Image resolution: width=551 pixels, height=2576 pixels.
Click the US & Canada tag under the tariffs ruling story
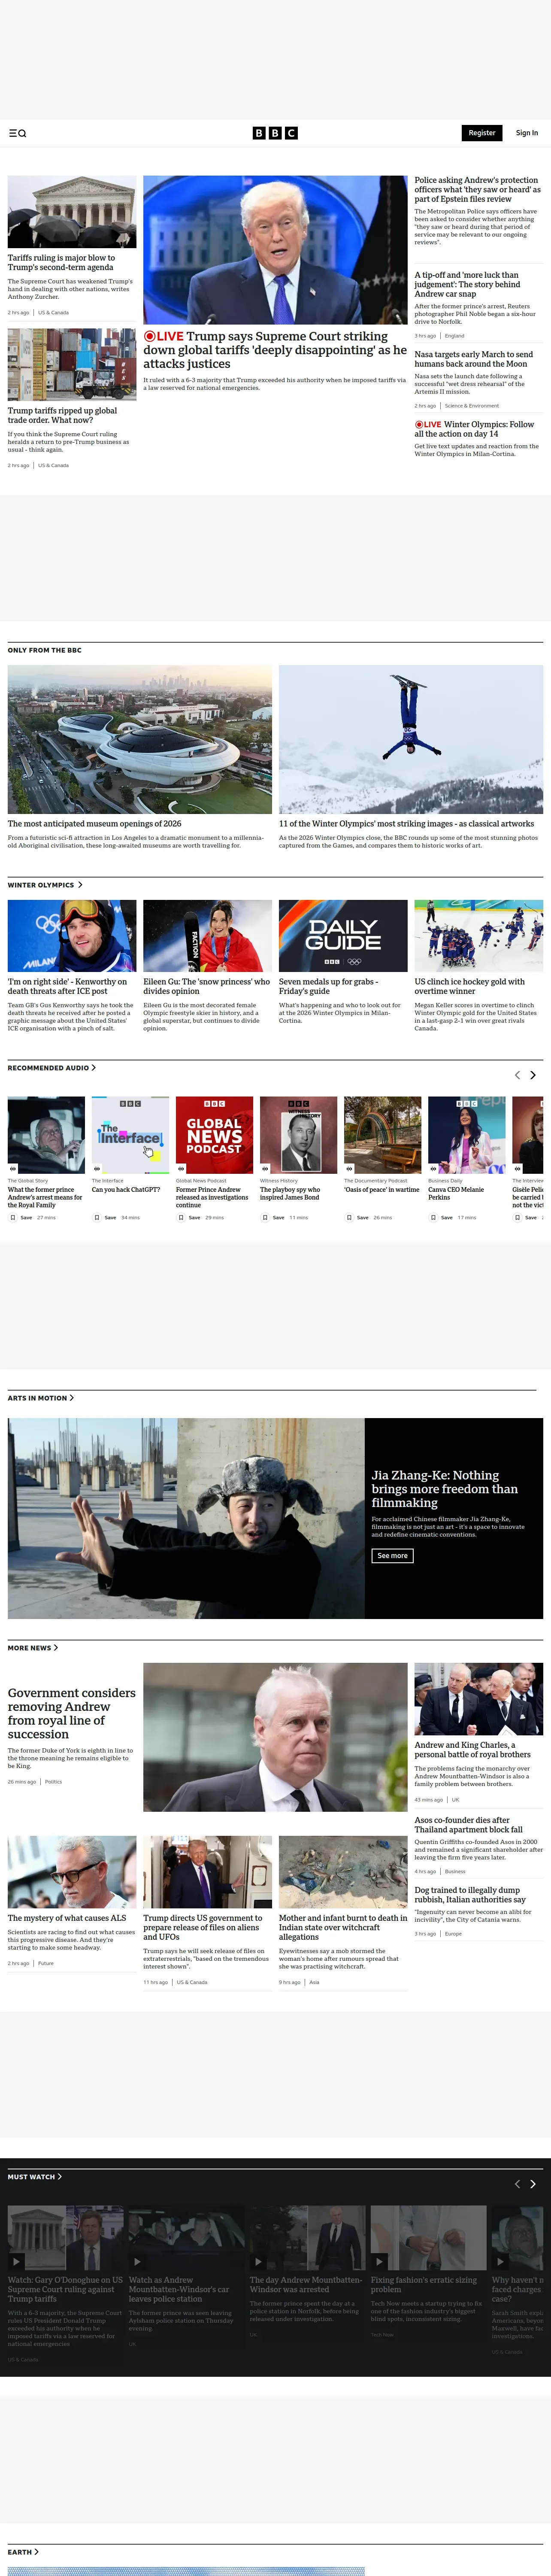54,312
